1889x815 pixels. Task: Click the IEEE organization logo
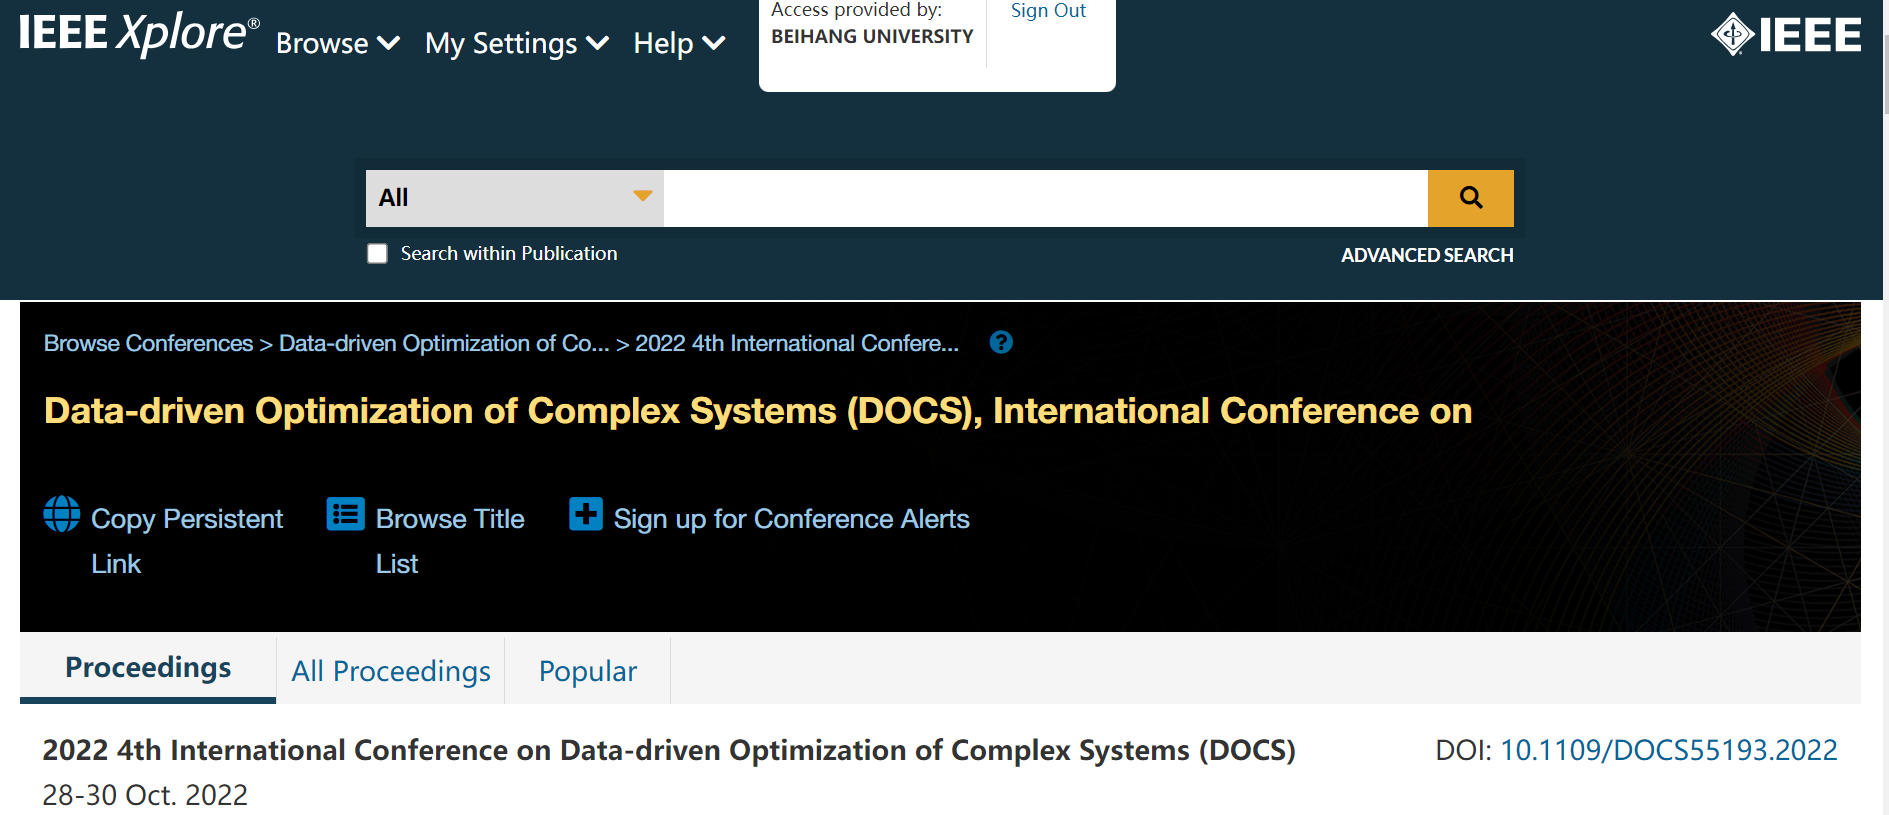(x=1786, y=35)
